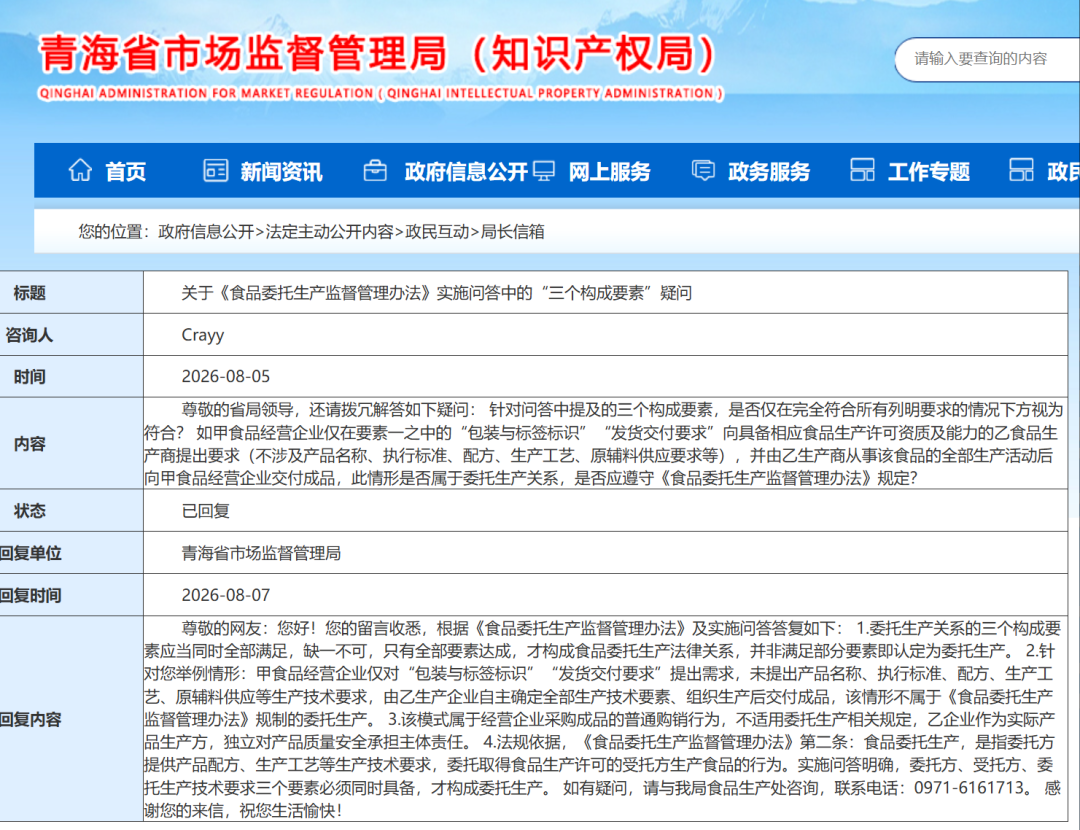Open the 网上服务 menu item
Image resolution: width=1080 pixels, height=830 pixels.
tap(610, 172)
